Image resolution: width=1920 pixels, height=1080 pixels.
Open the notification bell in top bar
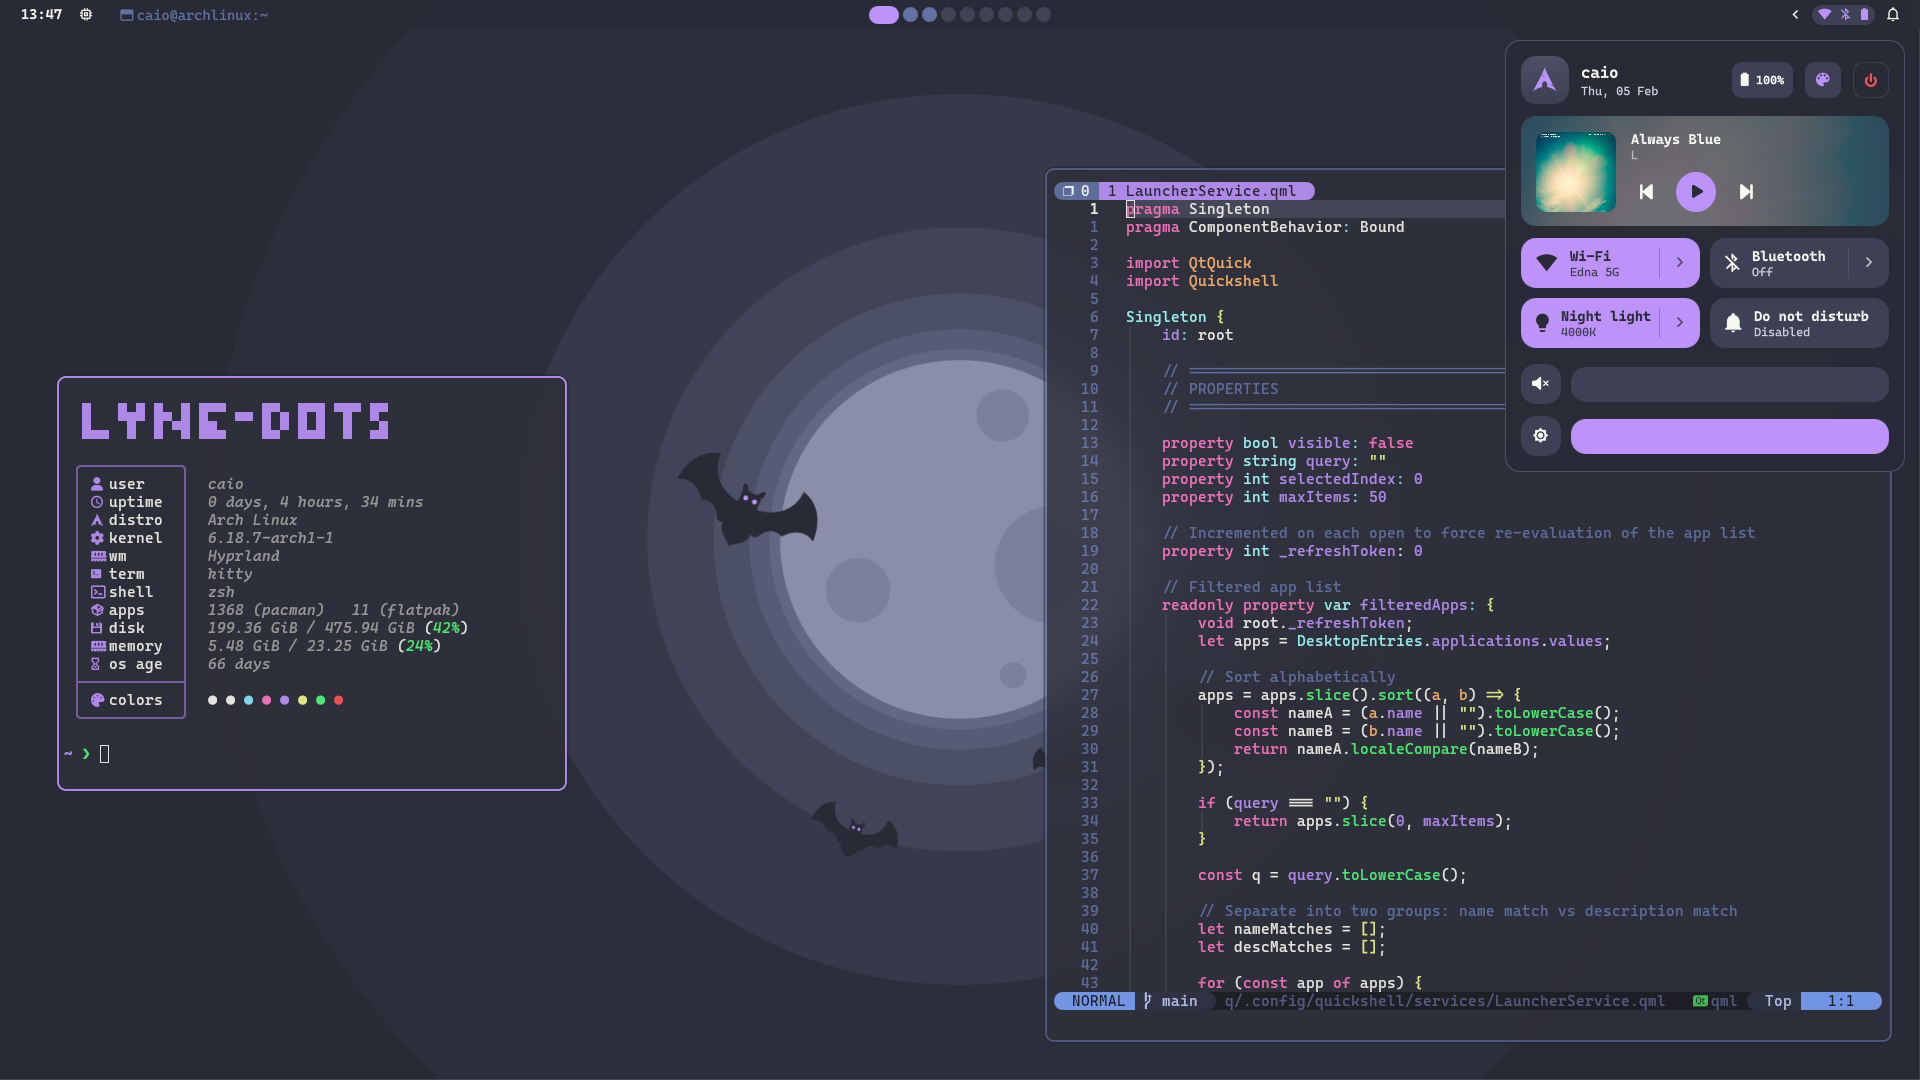(1892, 15)
